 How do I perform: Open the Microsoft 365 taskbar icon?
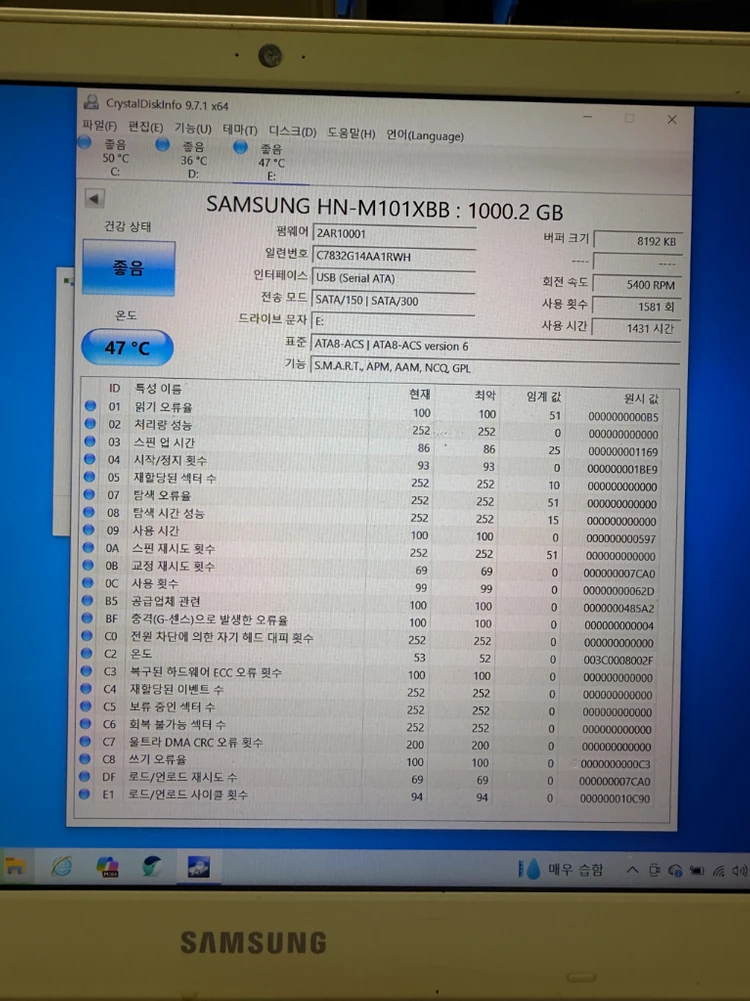click(107, 866)
